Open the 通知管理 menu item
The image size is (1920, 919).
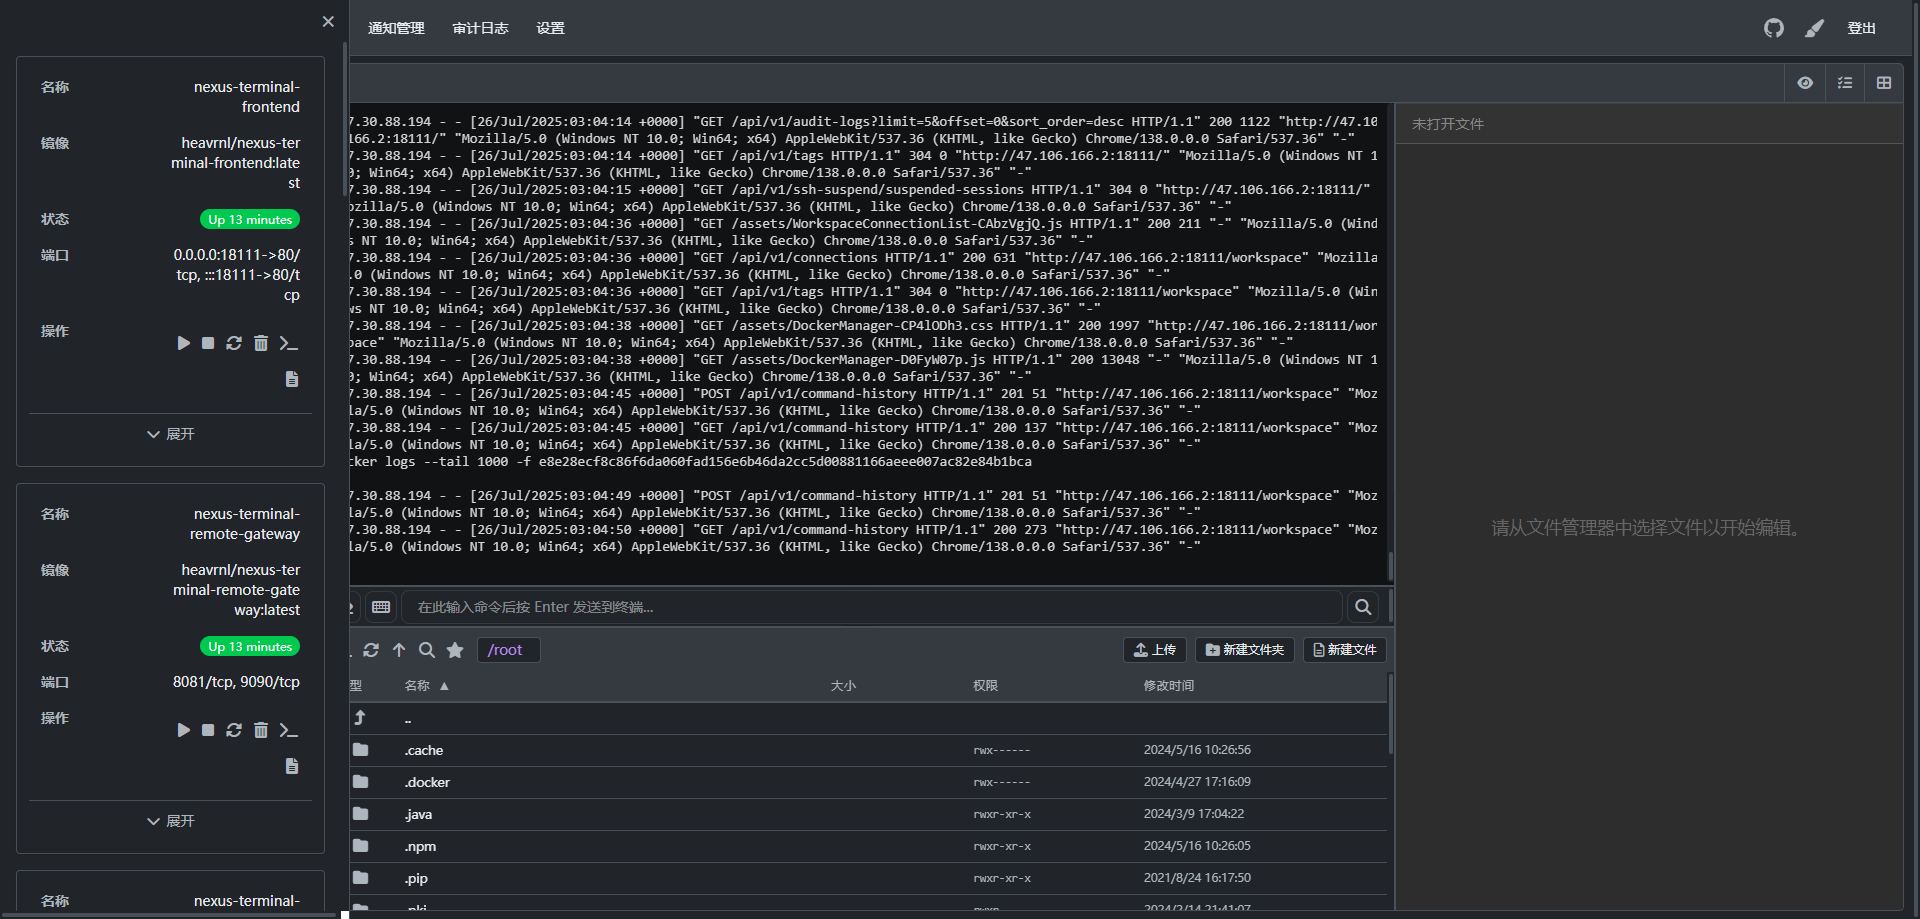(x=396, y=28)
